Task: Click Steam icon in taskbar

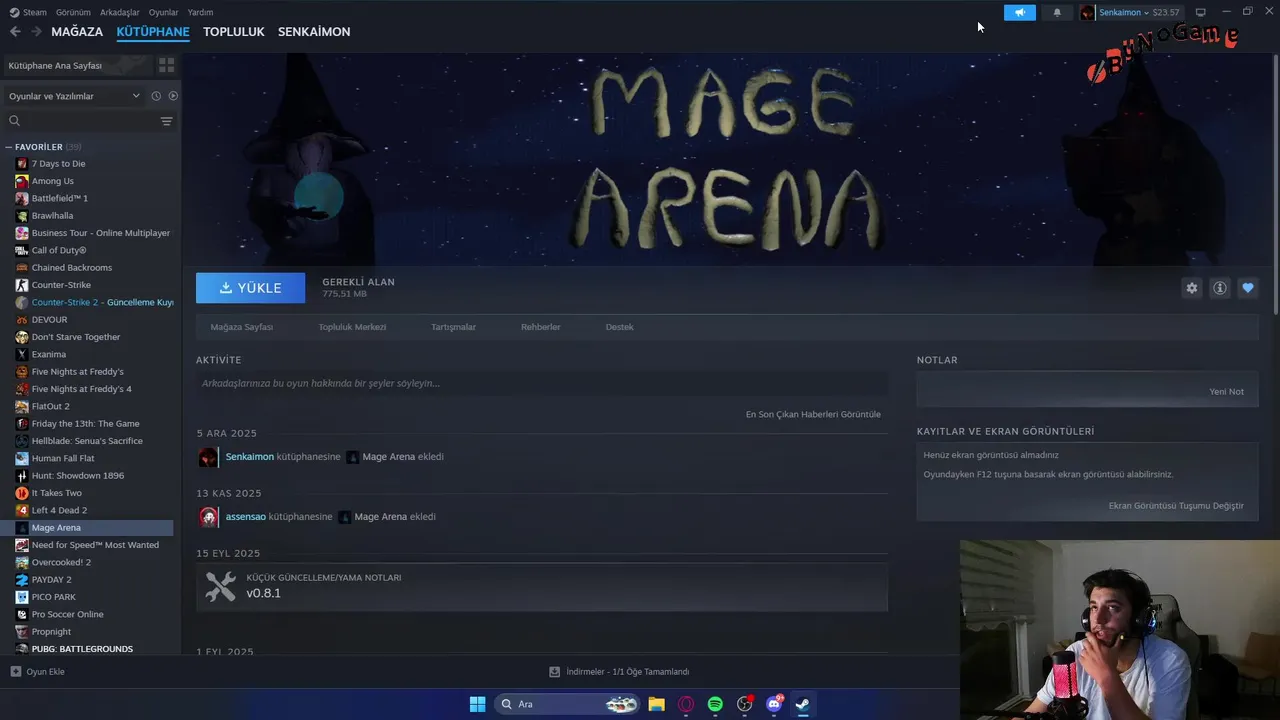Action: (x=802, y=704)
